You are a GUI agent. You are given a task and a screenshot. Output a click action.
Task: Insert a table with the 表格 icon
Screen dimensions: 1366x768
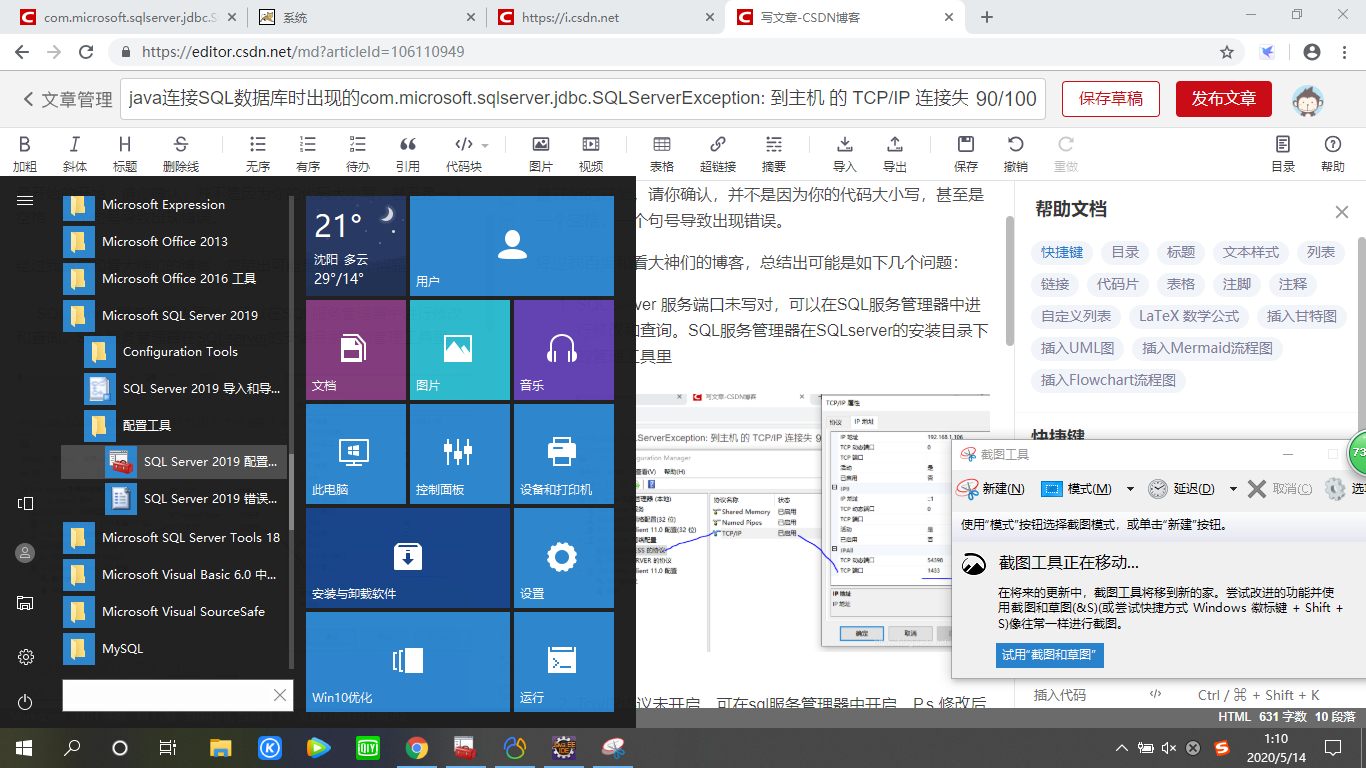[663, 150]
